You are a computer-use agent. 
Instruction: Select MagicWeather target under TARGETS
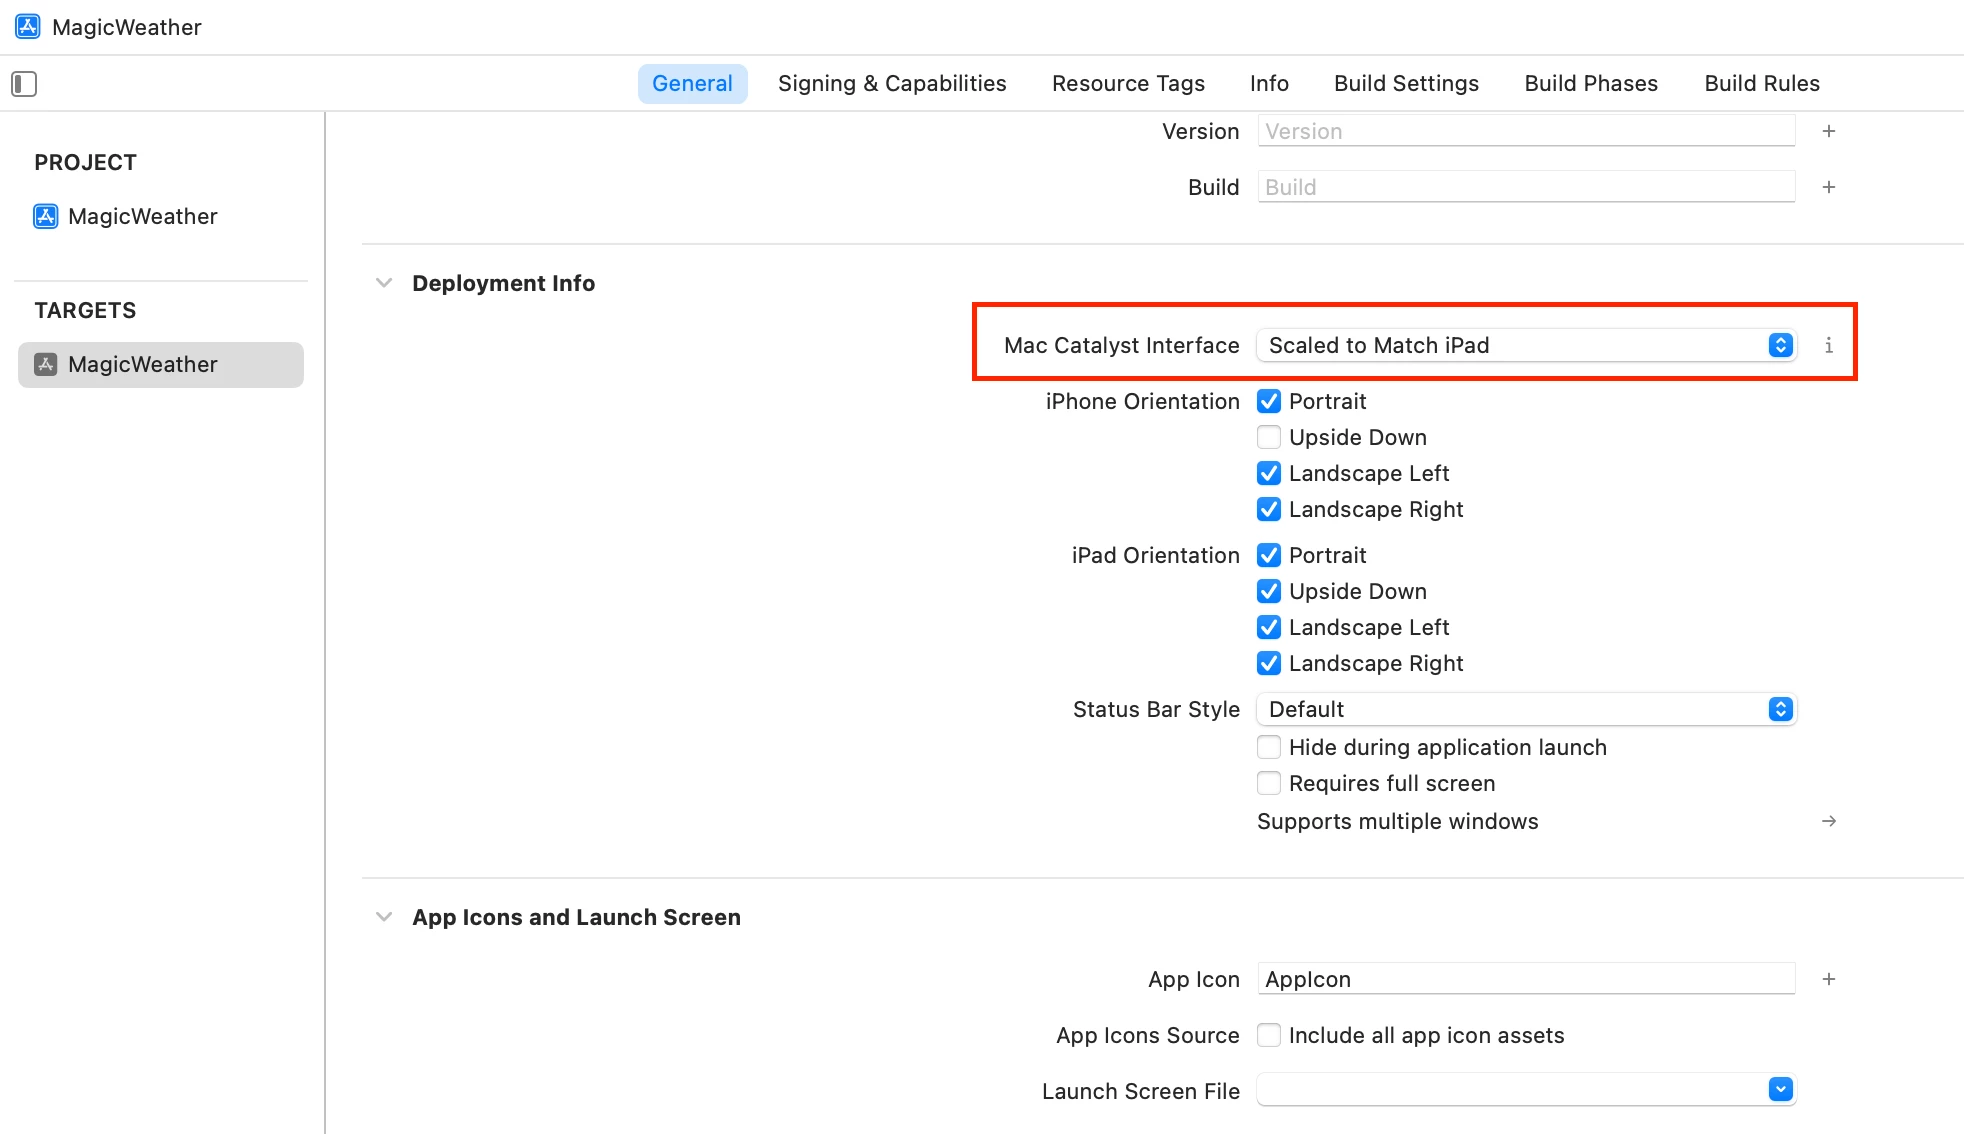pos(161,365)
